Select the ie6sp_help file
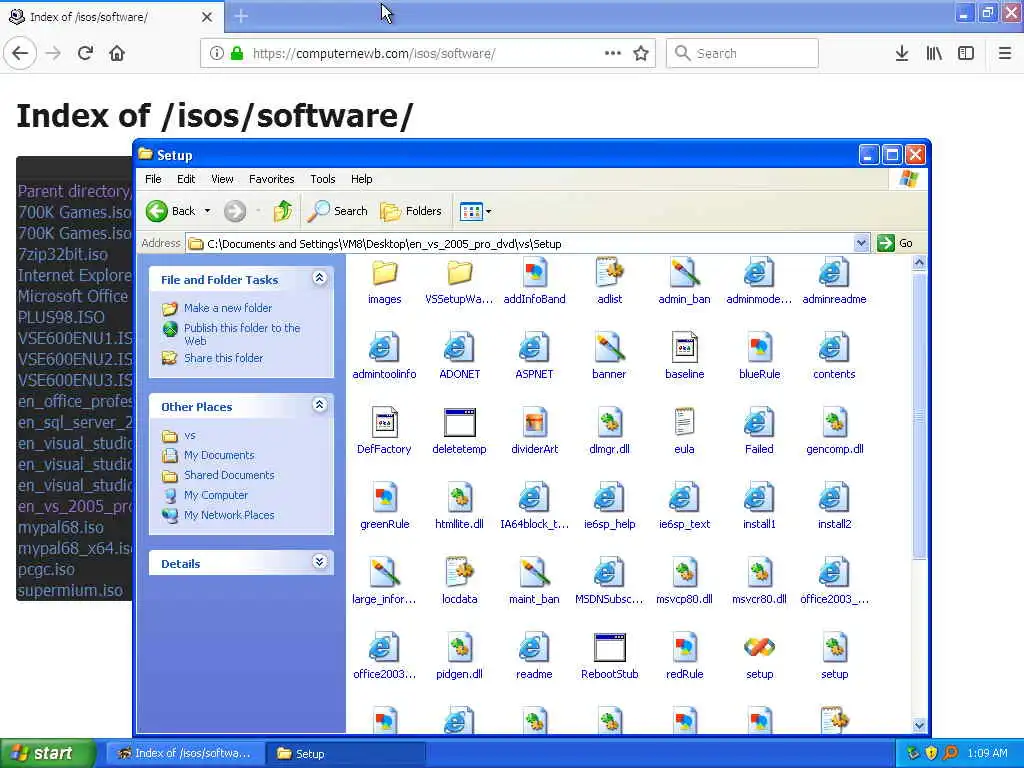The height and width of the screenshot is (768, 1024). click(609, 498)
